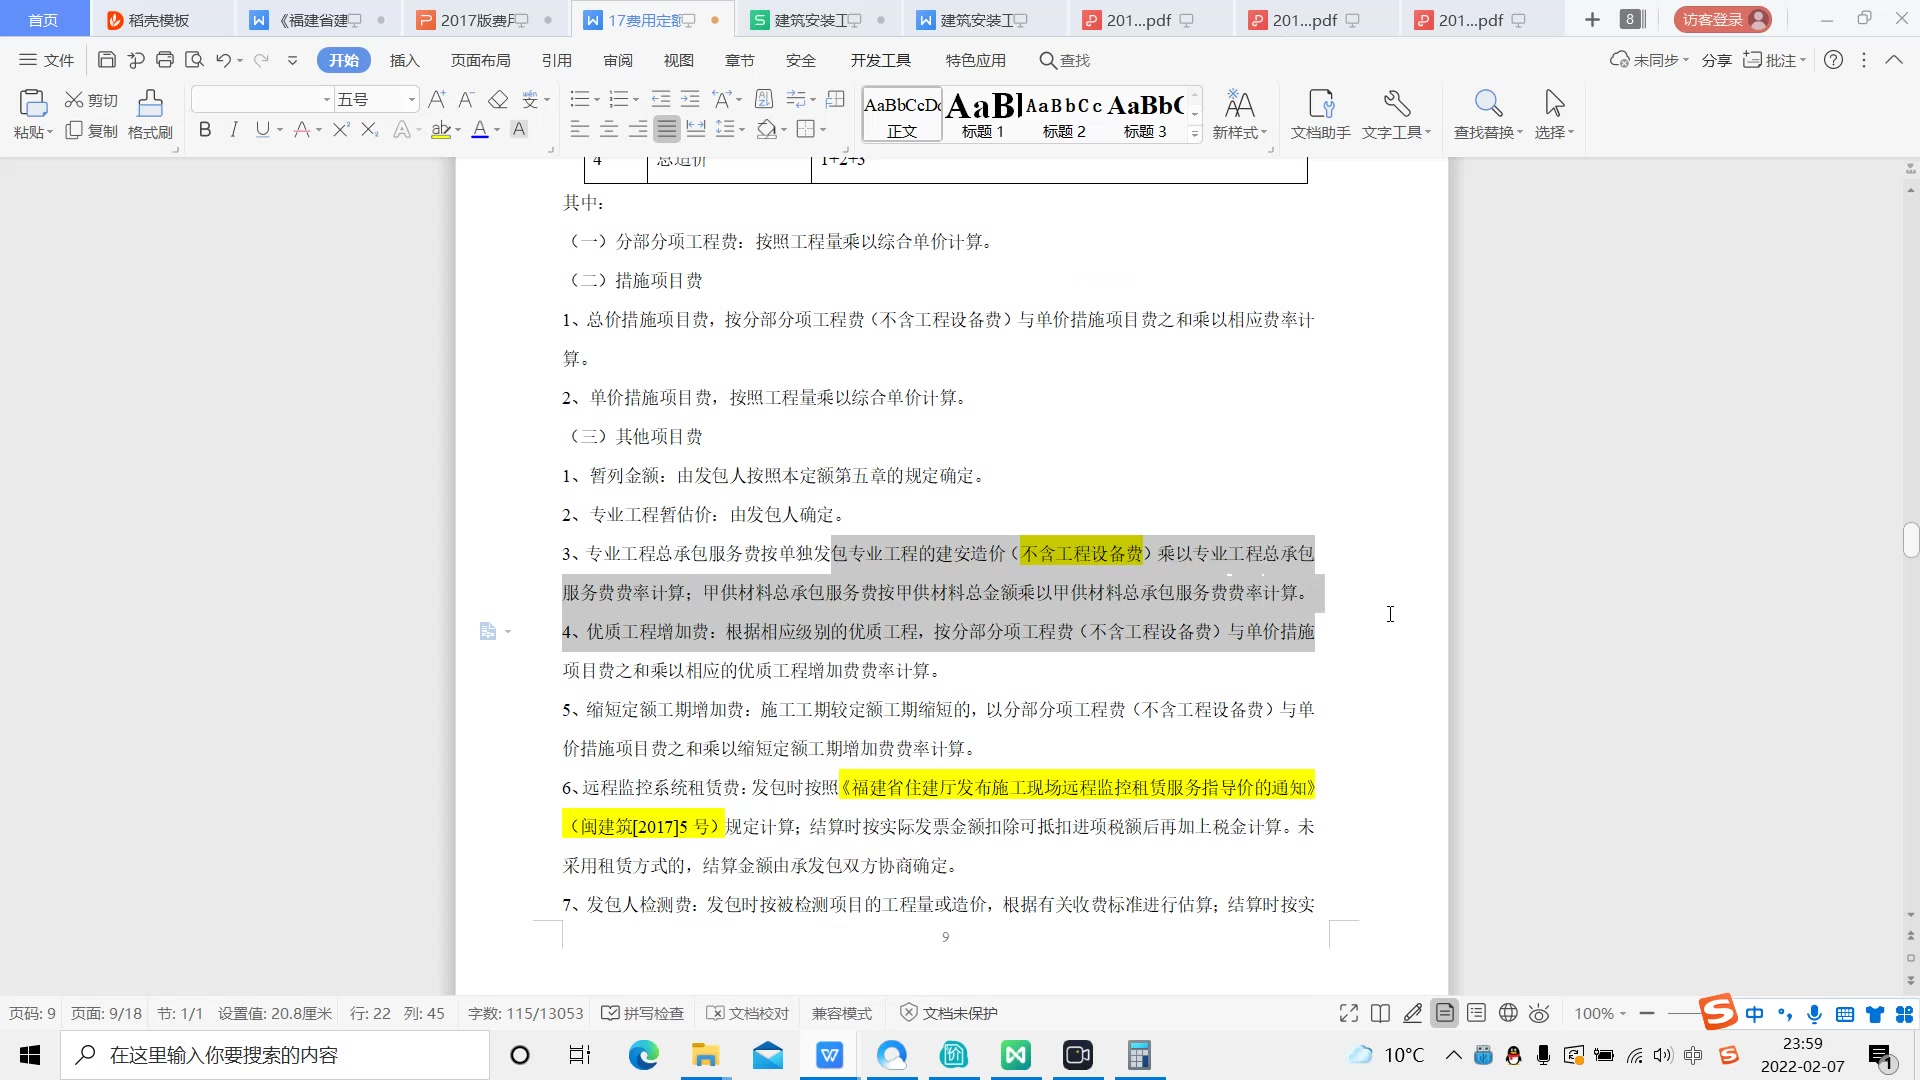
Task: Open Print Preview icon
Action: [x=194, y=60]
